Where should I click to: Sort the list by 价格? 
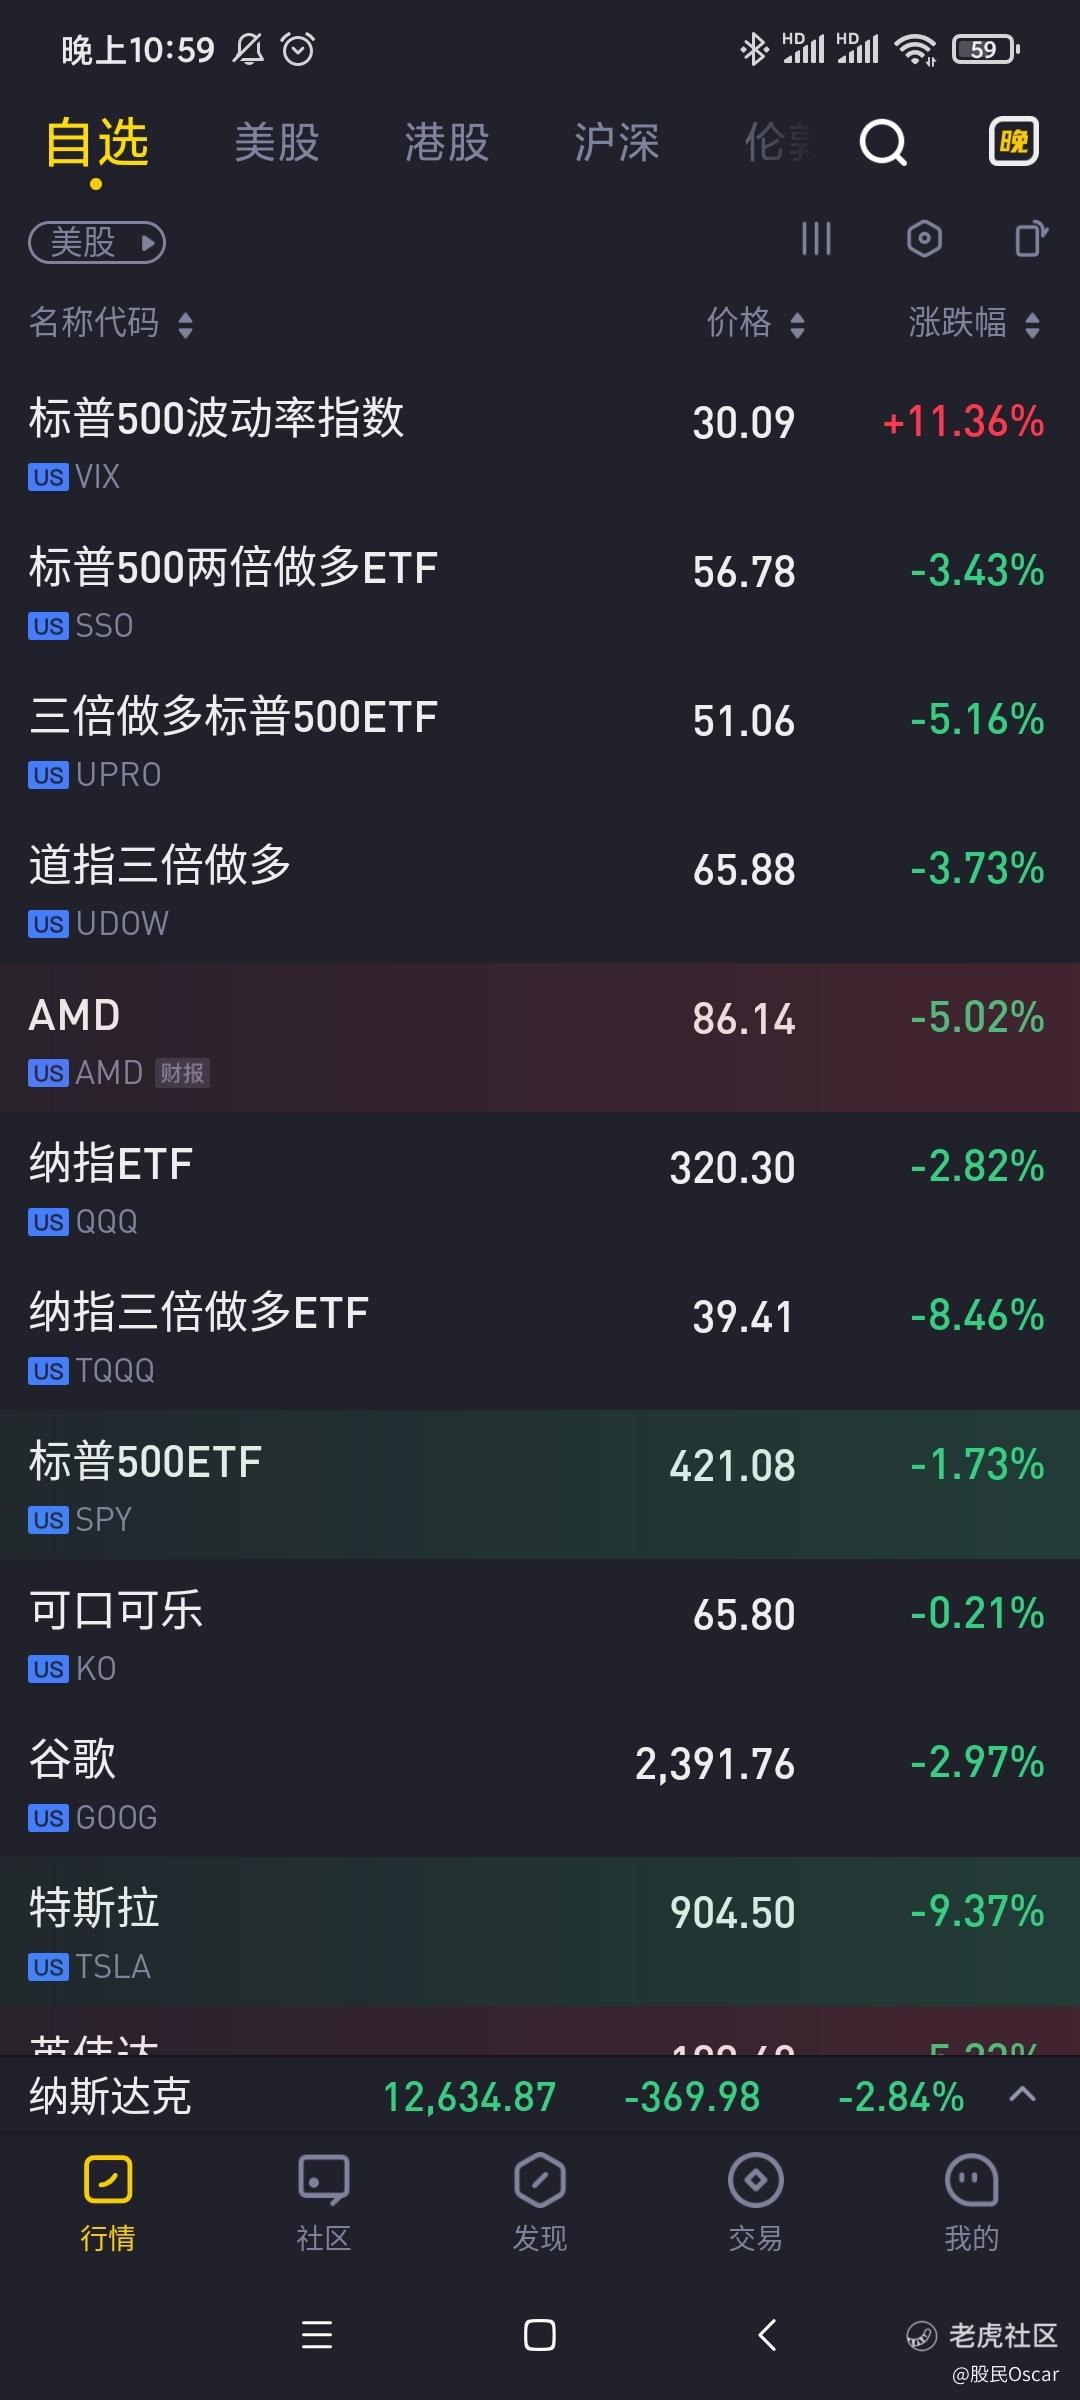tap(755, 323)
